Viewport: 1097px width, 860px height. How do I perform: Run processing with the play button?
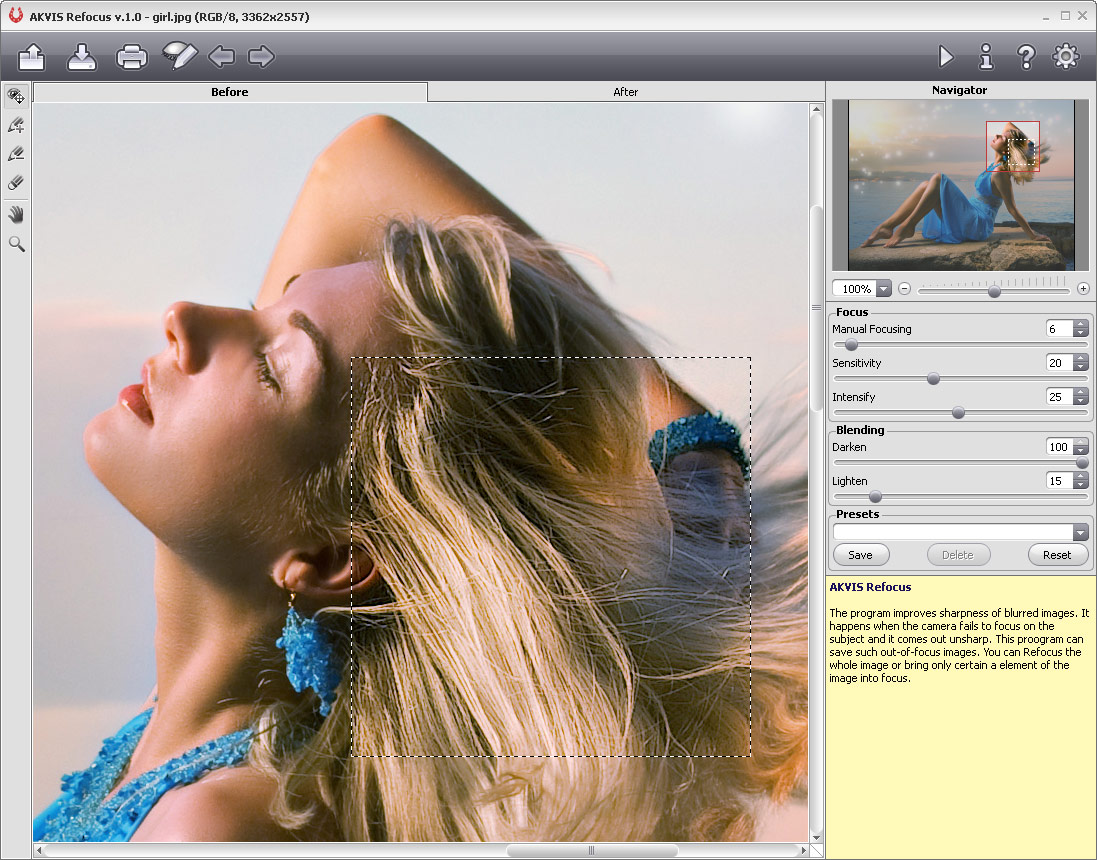[945, 57]
